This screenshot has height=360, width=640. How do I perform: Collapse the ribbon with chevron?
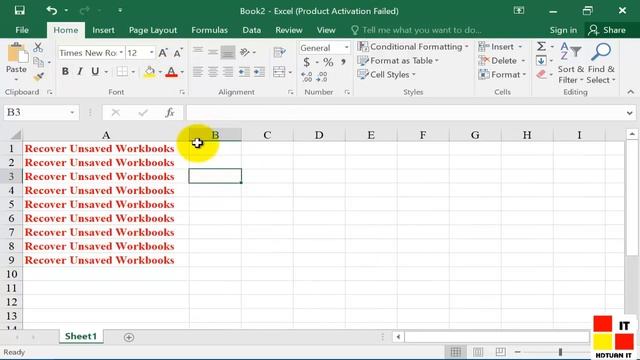[631, 92]
